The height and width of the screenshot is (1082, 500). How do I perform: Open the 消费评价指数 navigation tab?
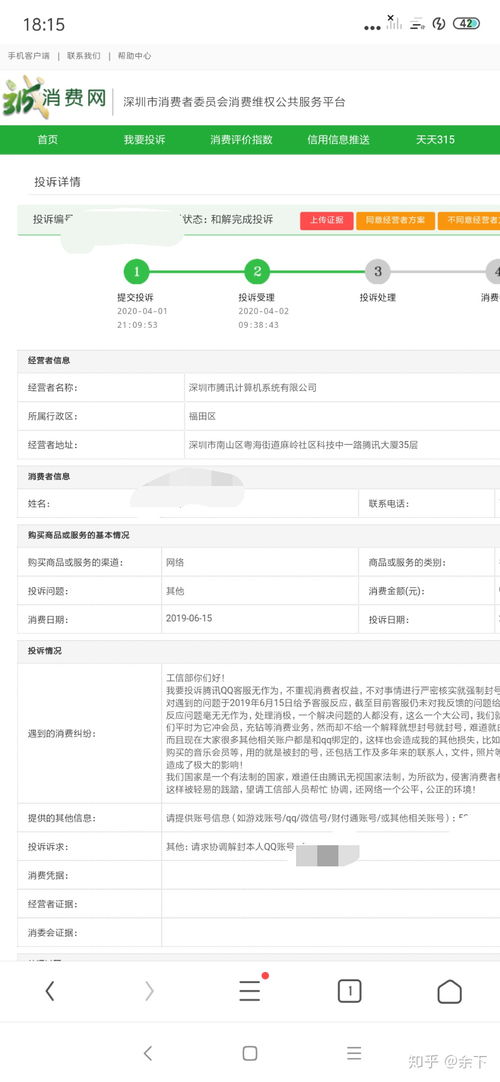click(x=241, y=139)
